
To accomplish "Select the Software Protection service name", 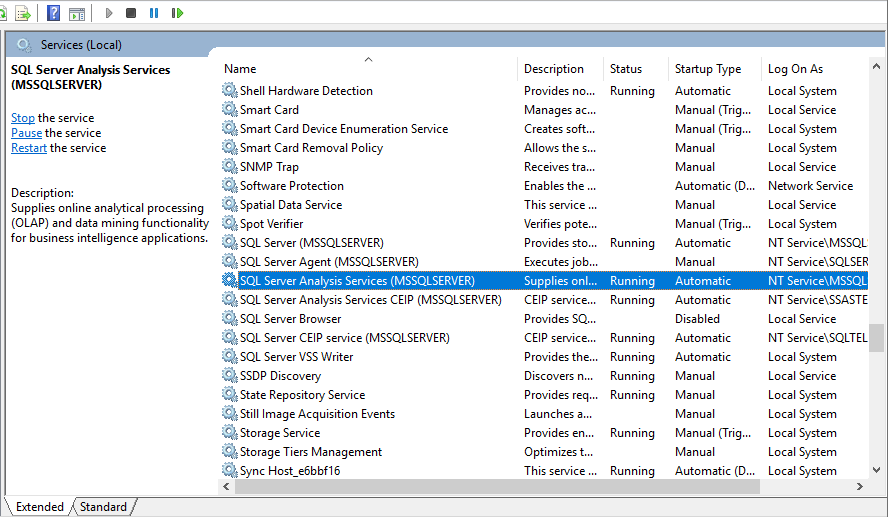I will click(292, 186).
